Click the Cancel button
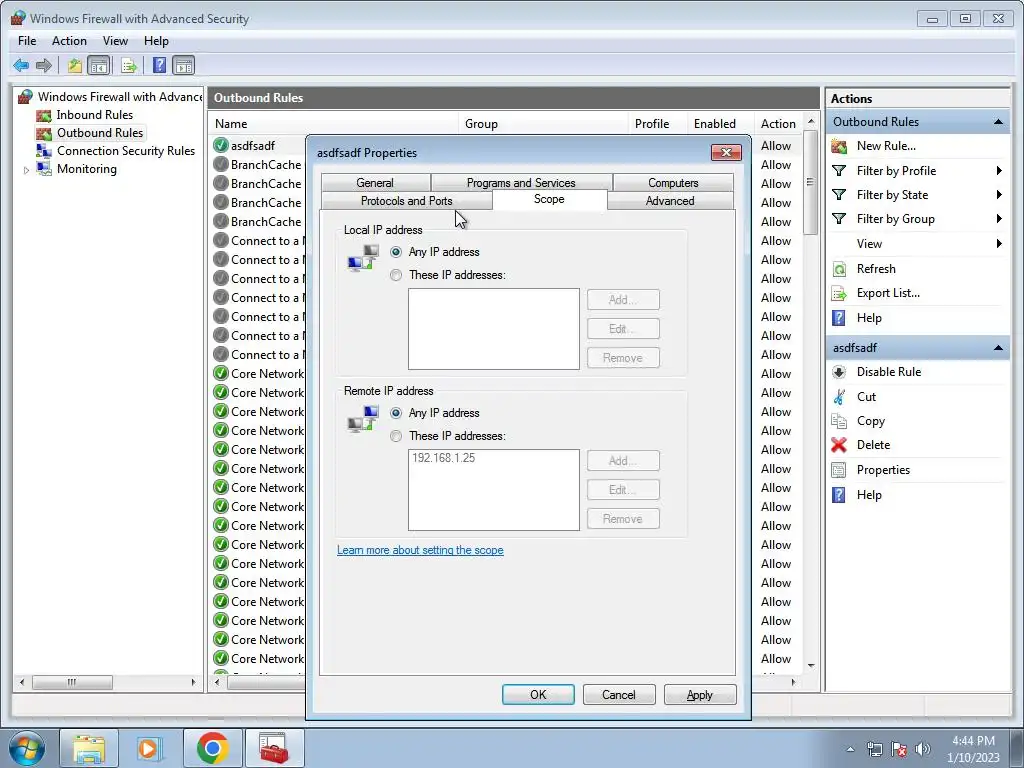Image resolution: width=1024 pixels, height=768 pixels. pos(618,695)
